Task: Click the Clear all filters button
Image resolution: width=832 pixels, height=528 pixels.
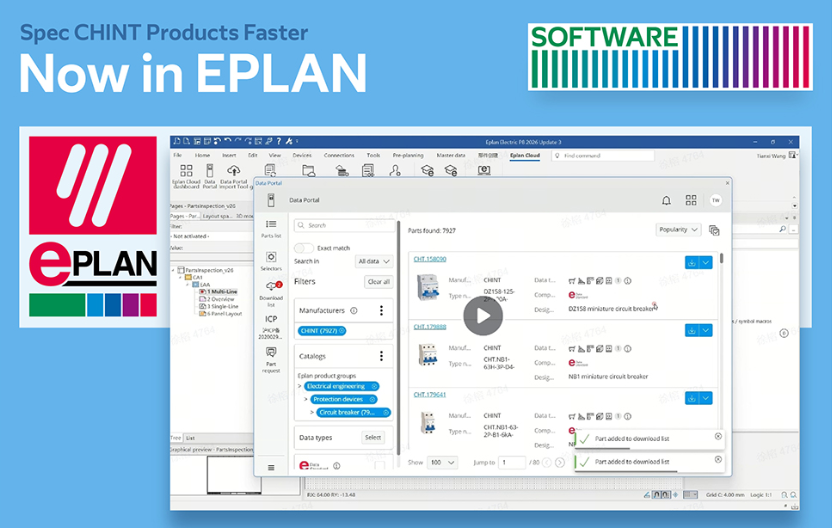Action: point(379,282)
